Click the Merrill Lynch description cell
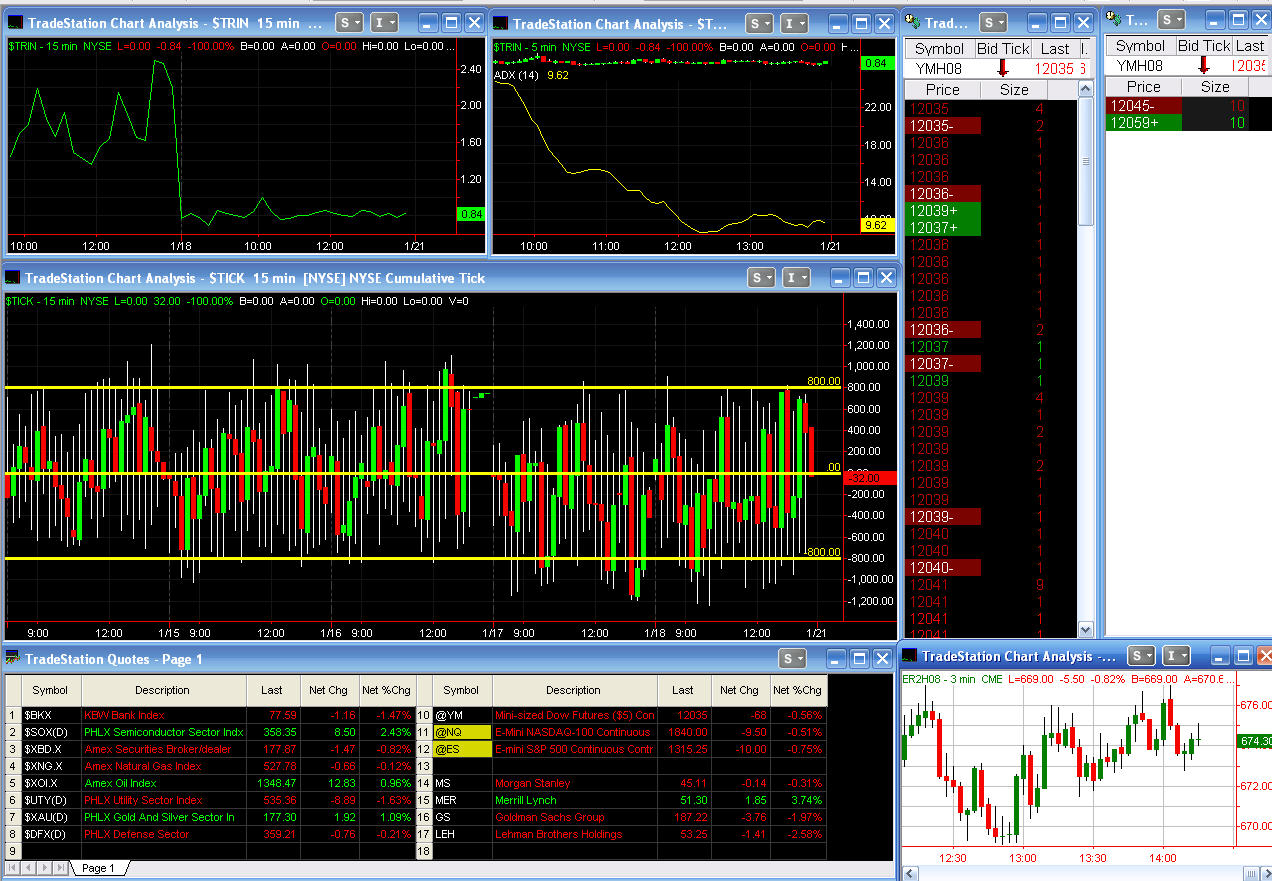1272x881 pixels. coord(574,801)
